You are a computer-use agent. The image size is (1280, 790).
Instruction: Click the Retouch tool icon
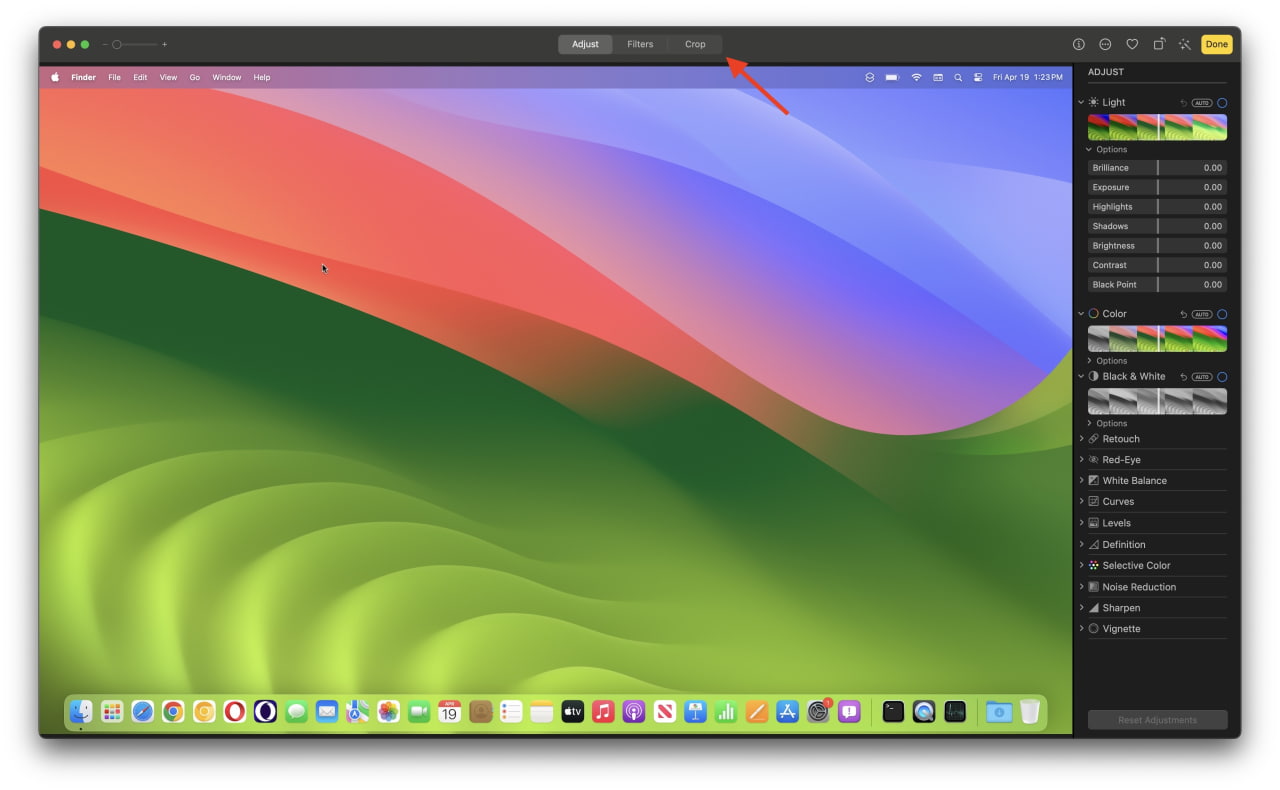point(1092,438)
